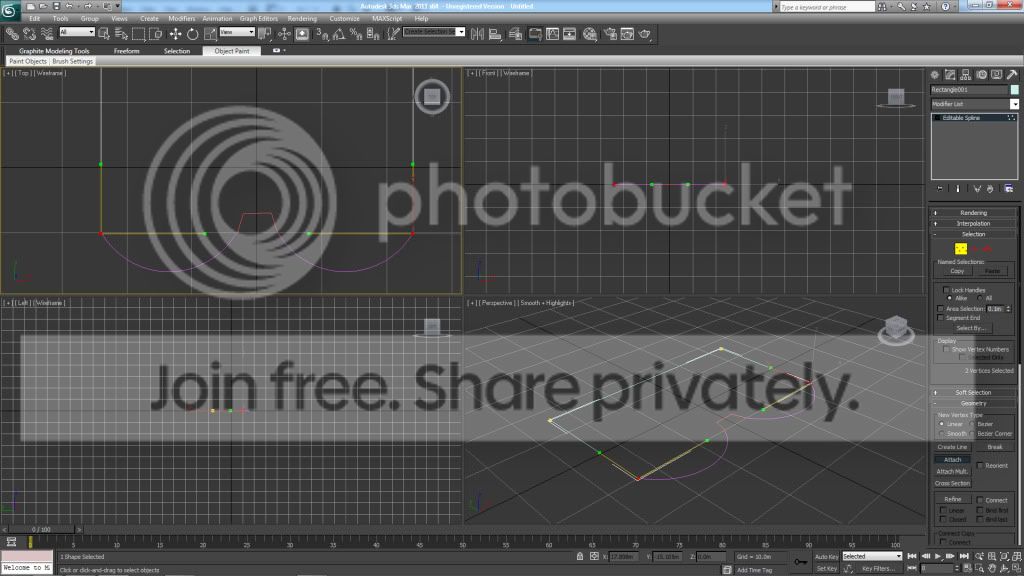Viewport: 1024px width, 576px height.
Task: Click the Save file icon in title bar
Action: (56, 6)
